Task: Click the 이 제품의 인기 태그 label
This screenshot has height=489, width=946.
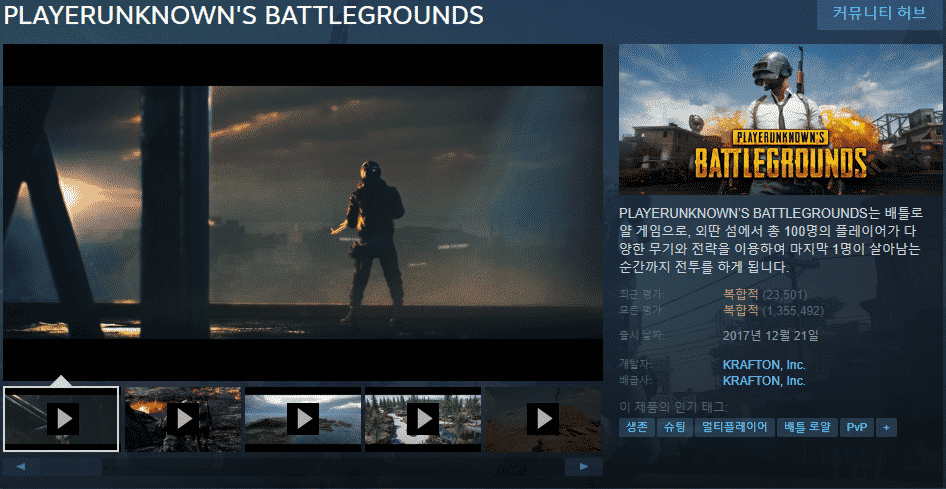Action: (x=673, y=406)
